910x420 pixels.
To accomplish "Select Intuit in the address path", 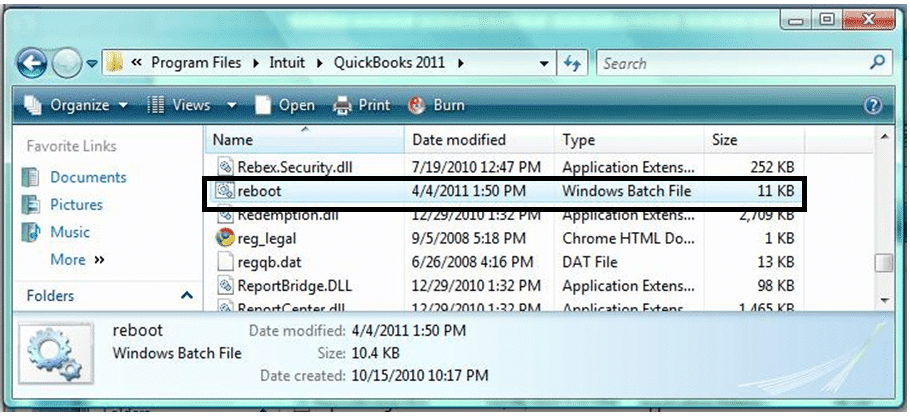I will point(287,63).
